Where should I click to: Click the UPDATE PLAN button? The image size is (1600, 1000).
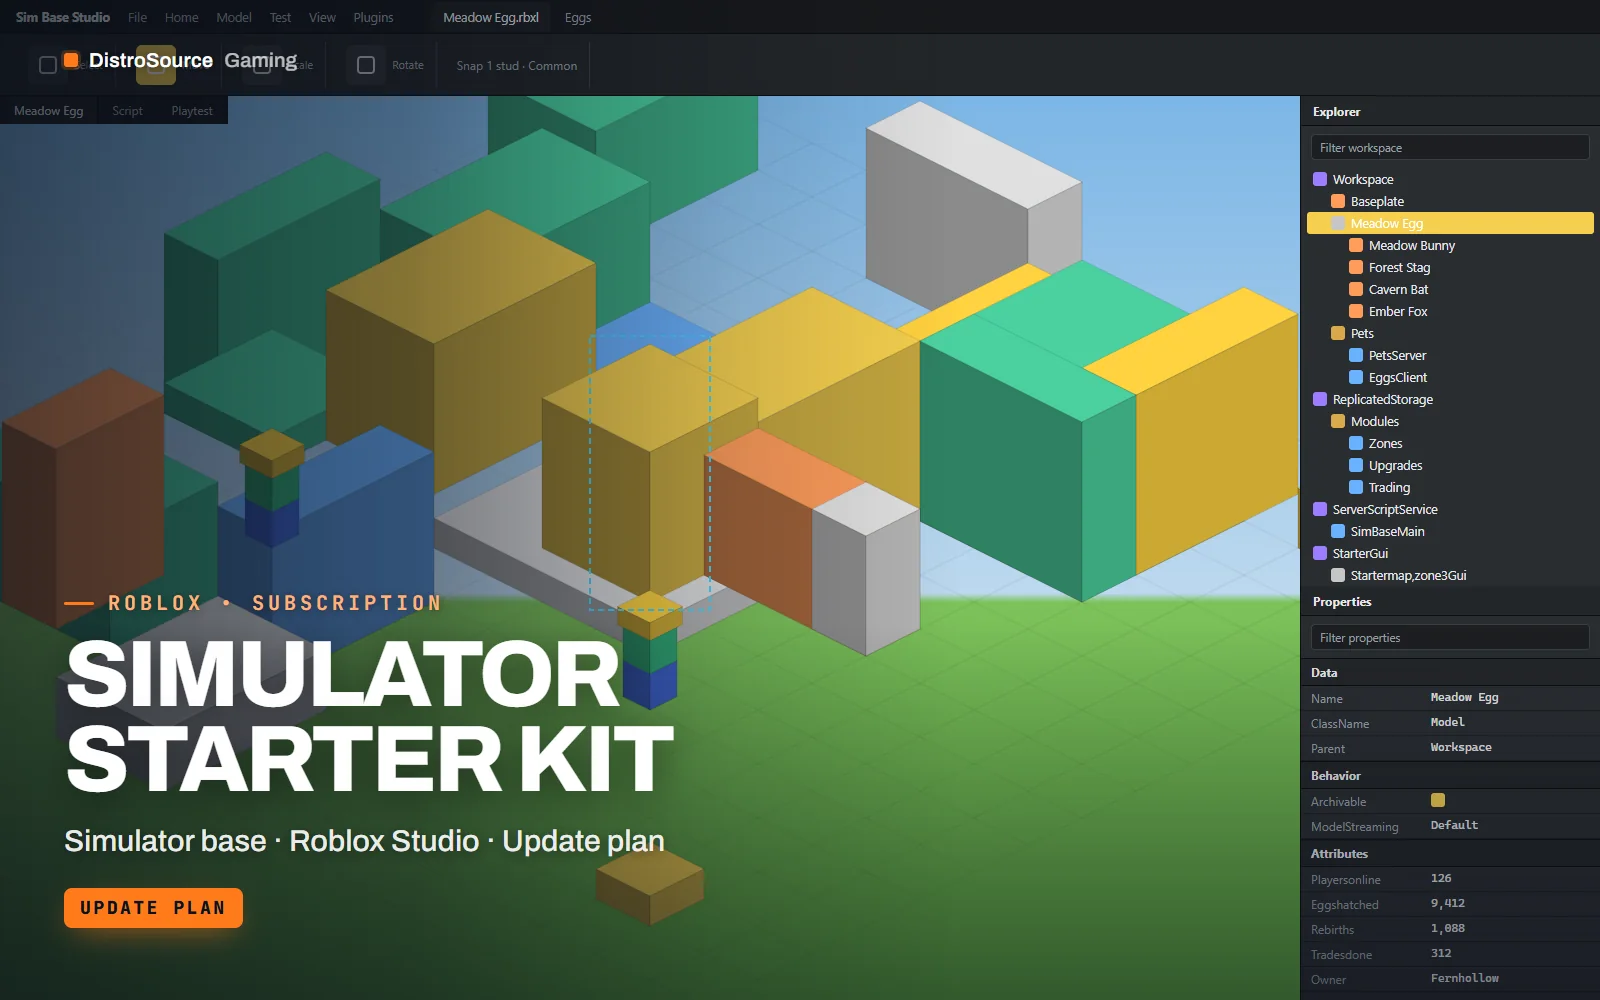pyautogui.click(x=153, y=908)
